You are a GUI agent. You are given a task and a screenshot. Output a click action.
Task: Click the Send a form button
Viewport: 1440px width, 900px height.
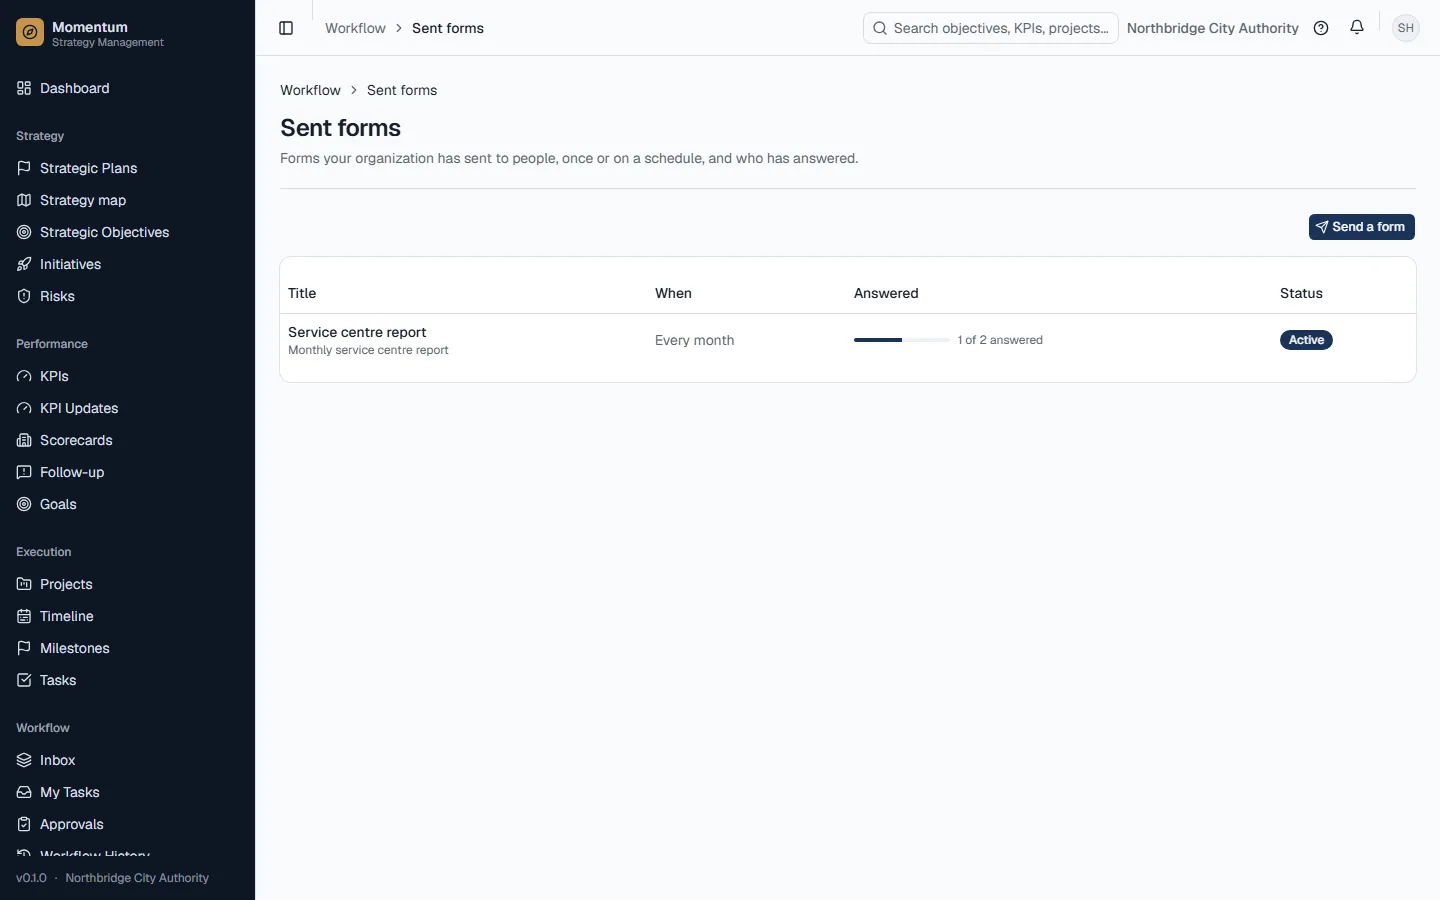coord(1361,227)
